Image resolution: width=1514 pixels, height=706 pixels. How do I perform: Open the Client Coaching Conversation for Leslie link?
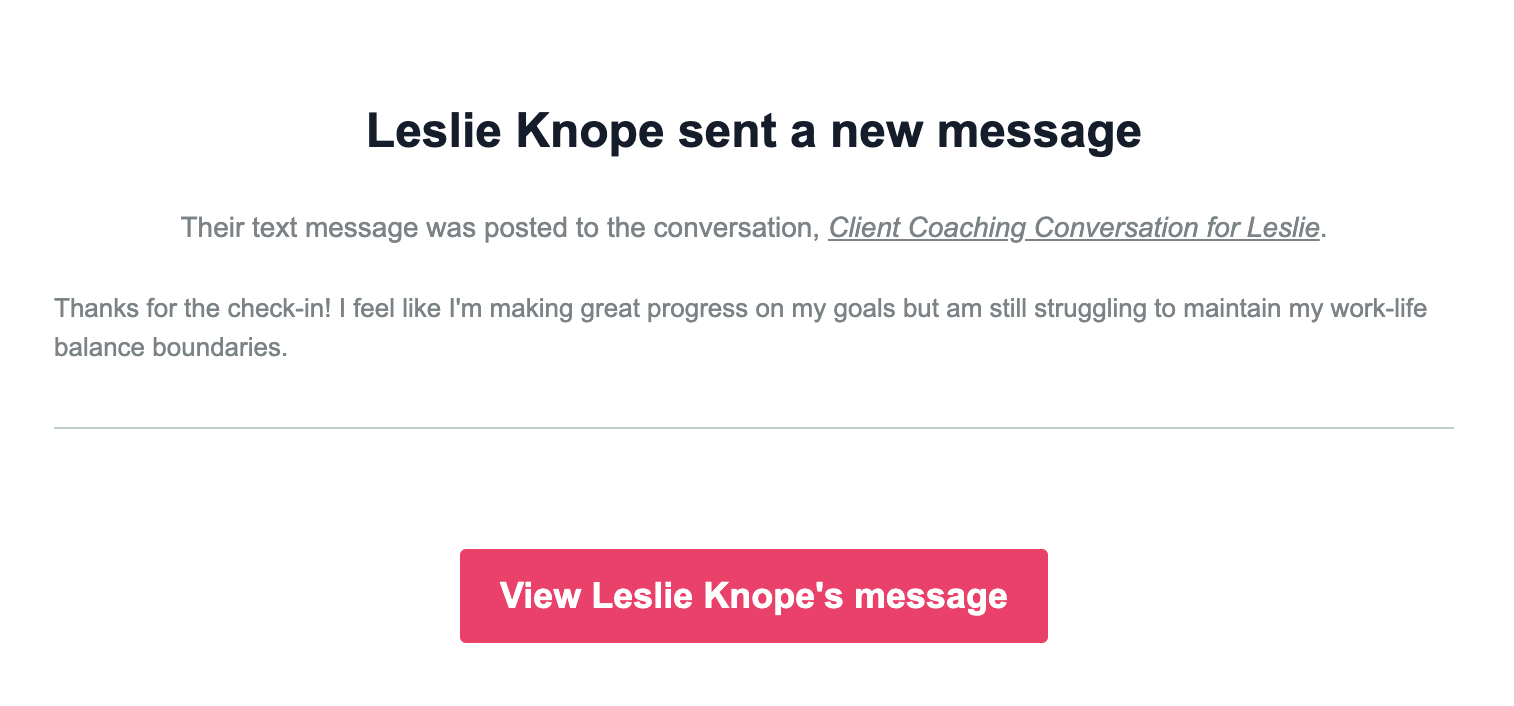pos(1074,228)
